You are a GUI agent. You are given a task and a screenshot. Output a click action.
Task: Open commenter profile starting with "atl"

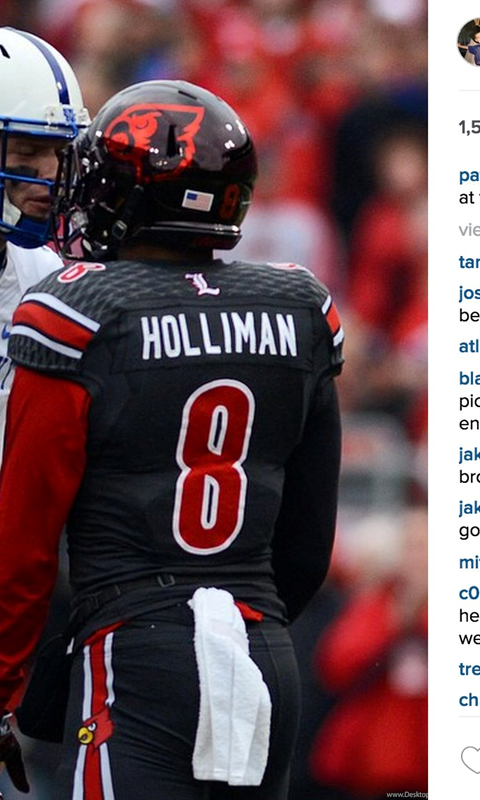click(469, 346)
